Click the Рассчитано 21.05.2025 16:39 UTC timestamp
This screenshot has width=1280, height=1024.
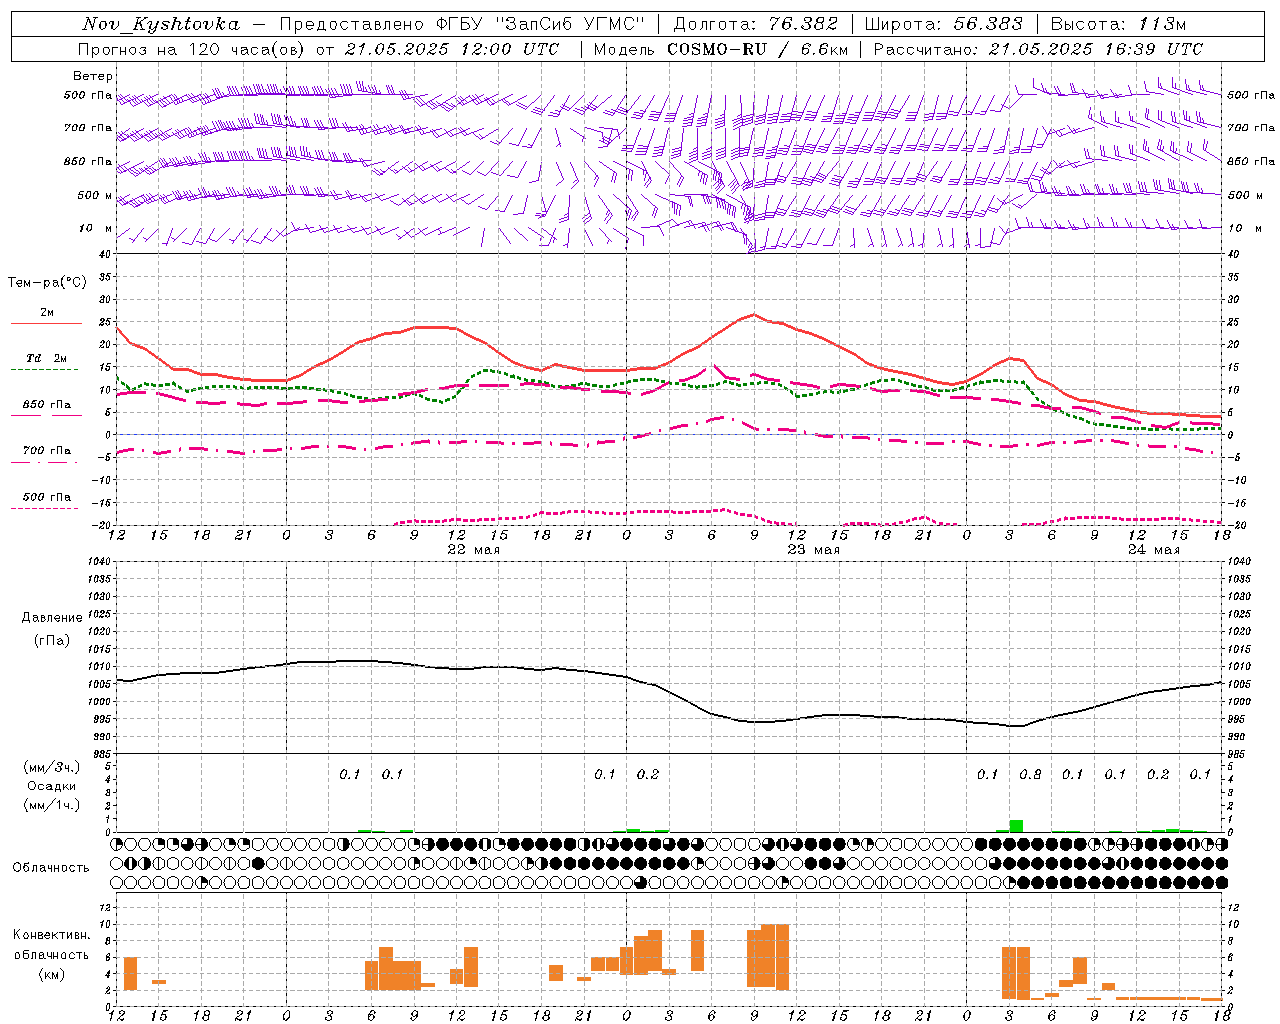click(x=1039, y=49)
